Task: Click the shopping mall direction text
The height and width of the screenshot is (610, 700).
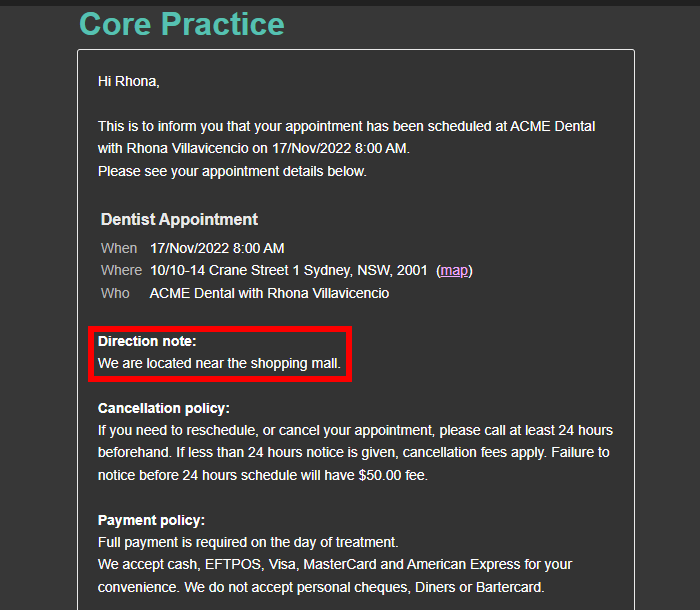Action: coord(219,363)
